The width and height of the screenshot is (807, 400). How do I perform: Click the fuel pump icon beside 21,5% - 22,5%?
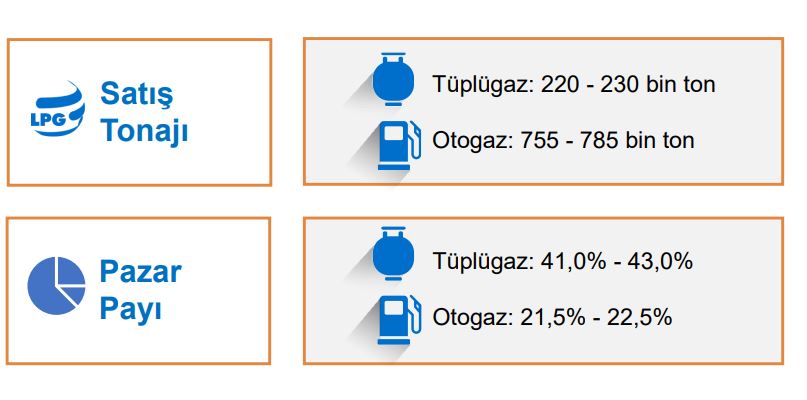pyautogui.click(x=399, y=320)
